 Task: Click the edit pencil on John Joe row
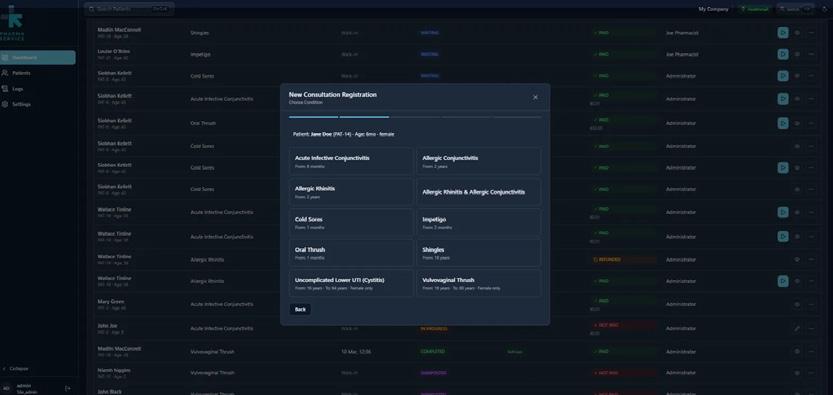pyautogui.click(x=797, y=329)
